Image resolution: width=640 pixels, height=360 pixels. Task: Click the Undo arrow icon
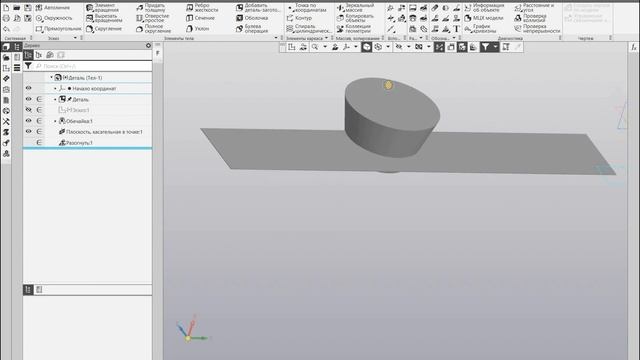click(6, 29)
